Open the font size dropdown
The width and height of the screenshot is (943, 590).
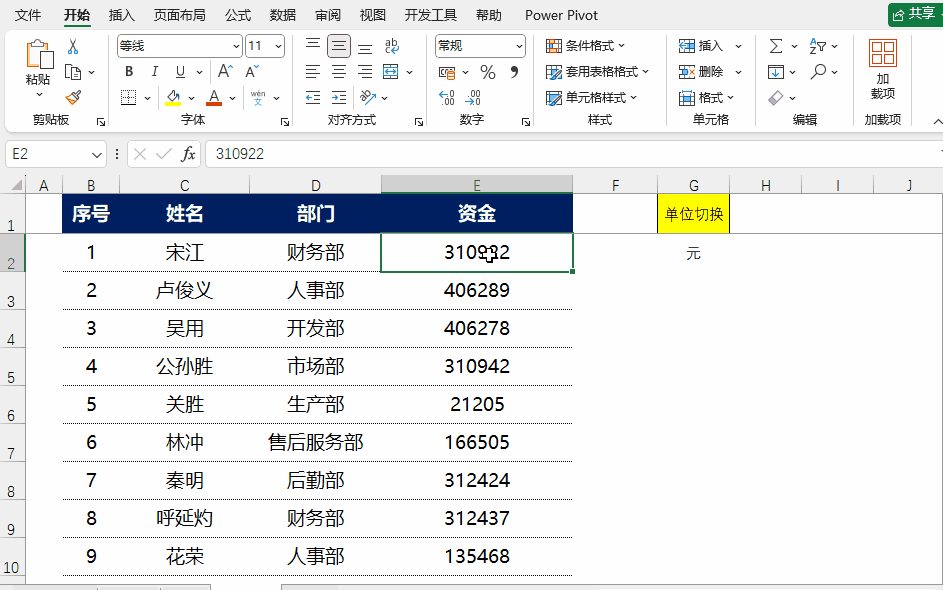(278, 46)
